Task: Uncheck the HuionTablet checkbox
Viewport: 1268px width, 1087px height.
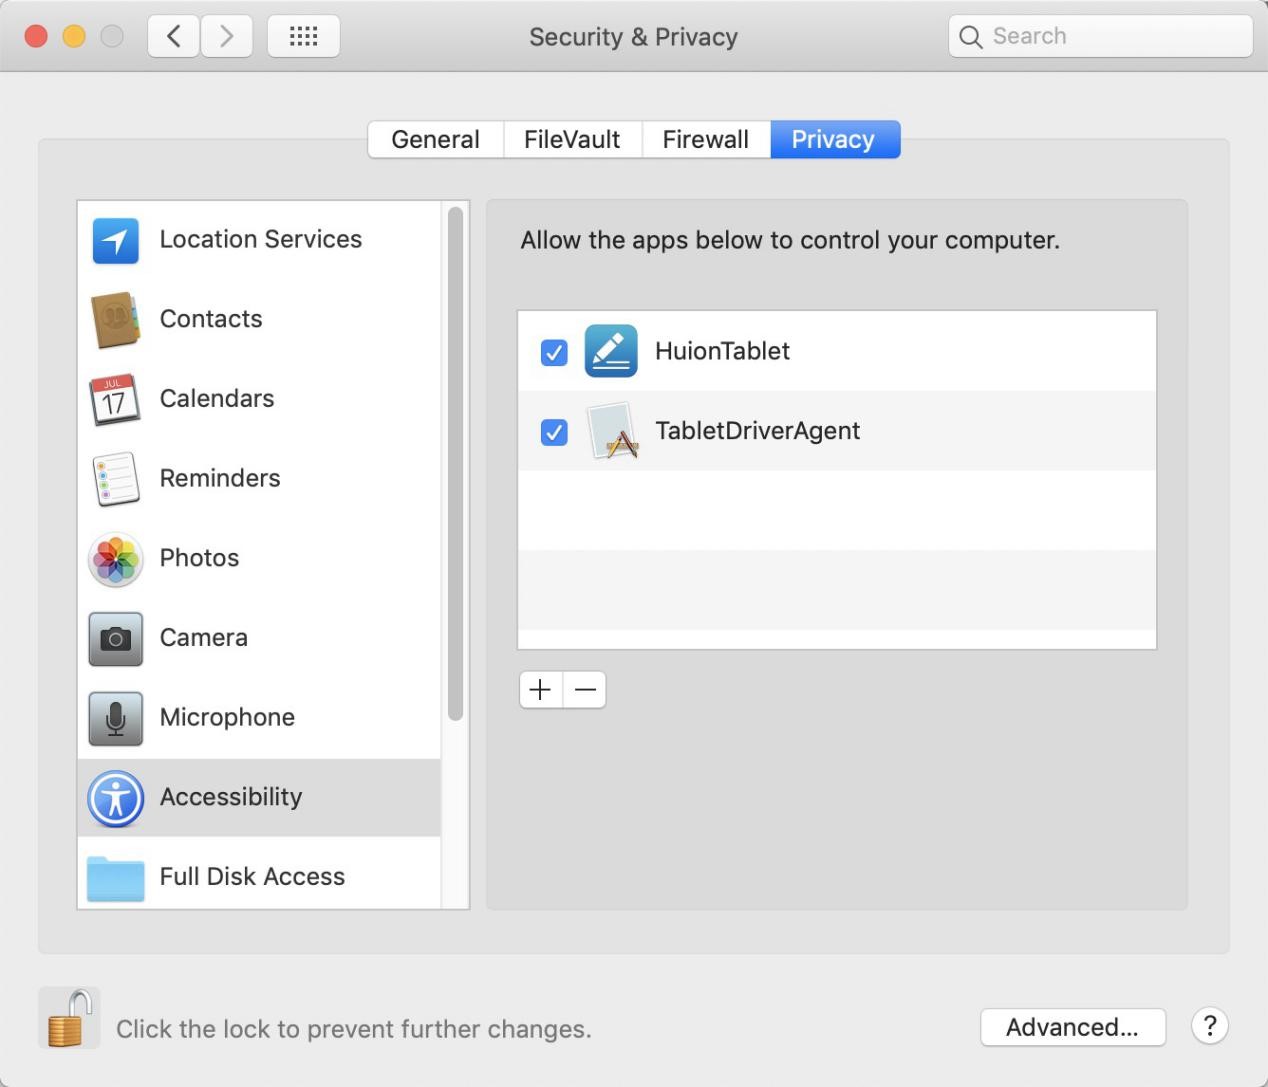Action: coord(554,352)
